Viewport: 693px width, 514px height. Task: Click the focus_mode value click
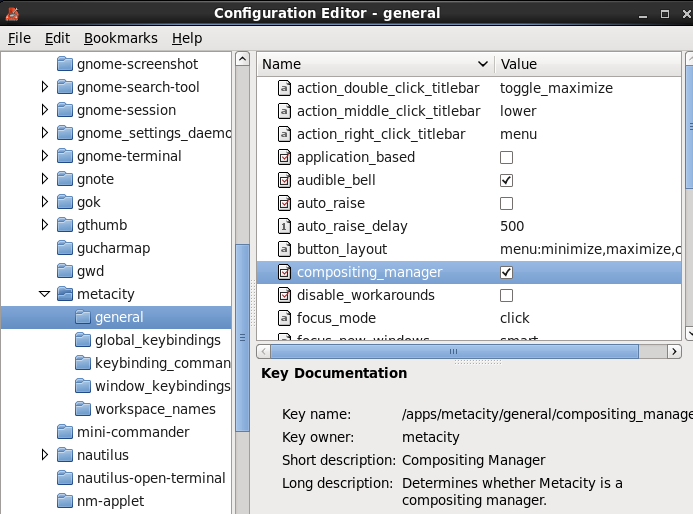(514, 318)
